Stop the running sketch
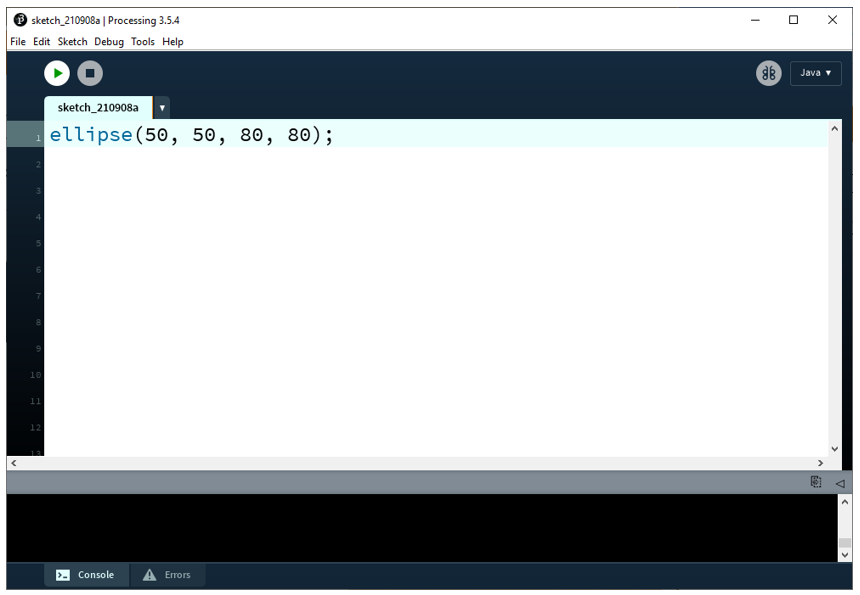 90,73
